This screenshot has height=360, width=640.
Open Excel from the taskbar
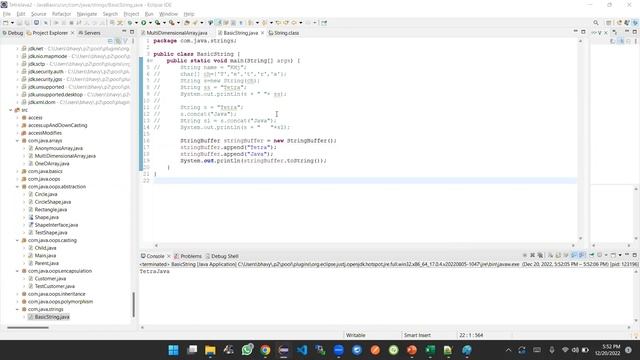(430, 350)
